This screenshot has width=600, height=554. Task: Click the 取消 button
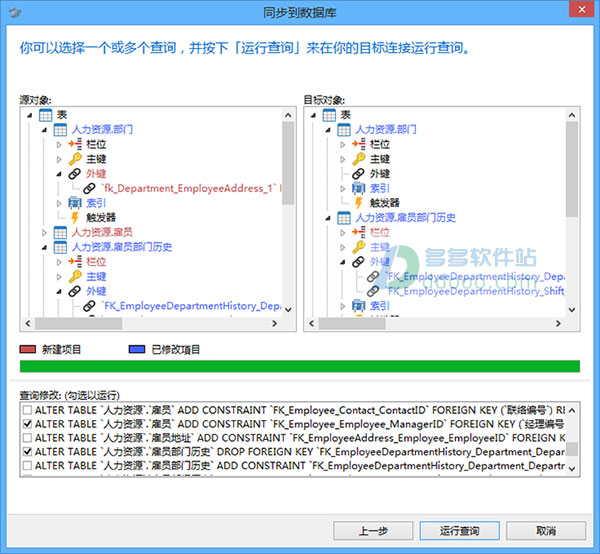[546, 531]
